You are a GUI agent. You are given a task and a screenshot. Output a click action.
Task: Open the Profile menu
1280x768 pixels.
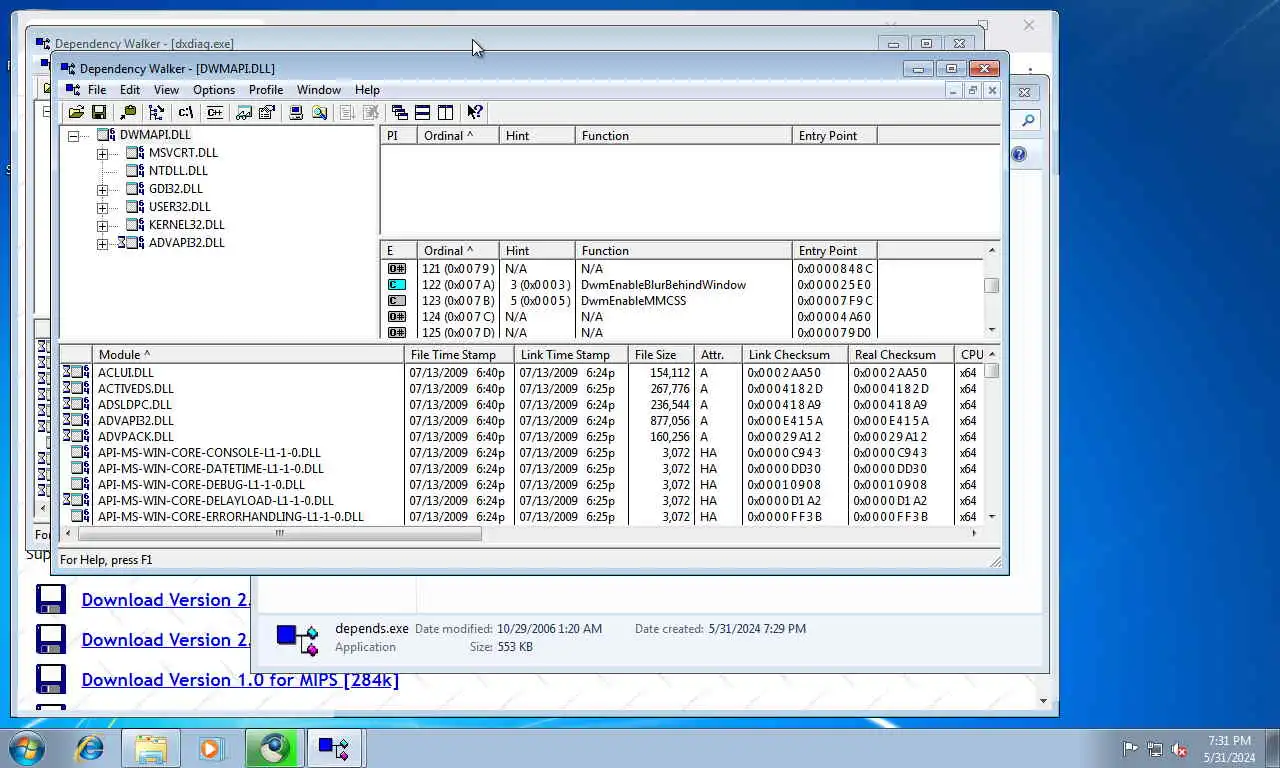pos(266,90)
